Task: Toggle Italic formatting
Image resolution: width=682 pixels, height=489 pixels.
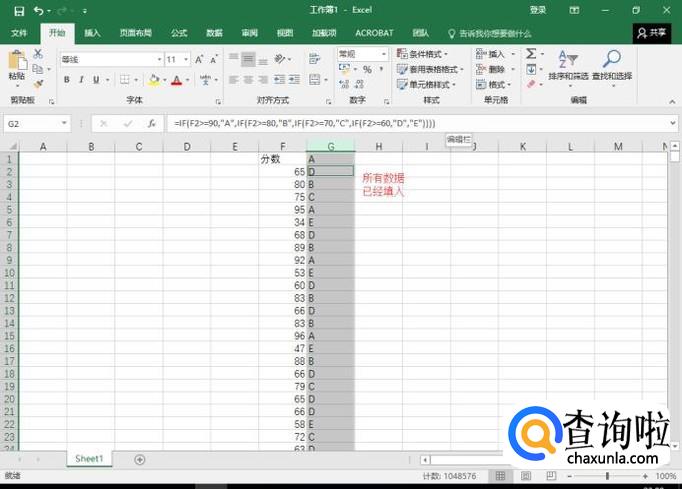Action: pyautogui.click(x=81, y=80)
